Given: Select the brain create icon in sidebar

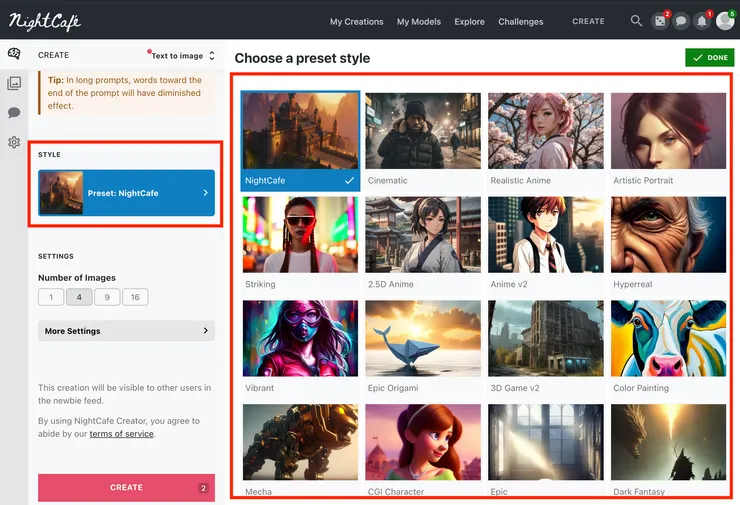Looking at the screenshot, I should 14,53.
